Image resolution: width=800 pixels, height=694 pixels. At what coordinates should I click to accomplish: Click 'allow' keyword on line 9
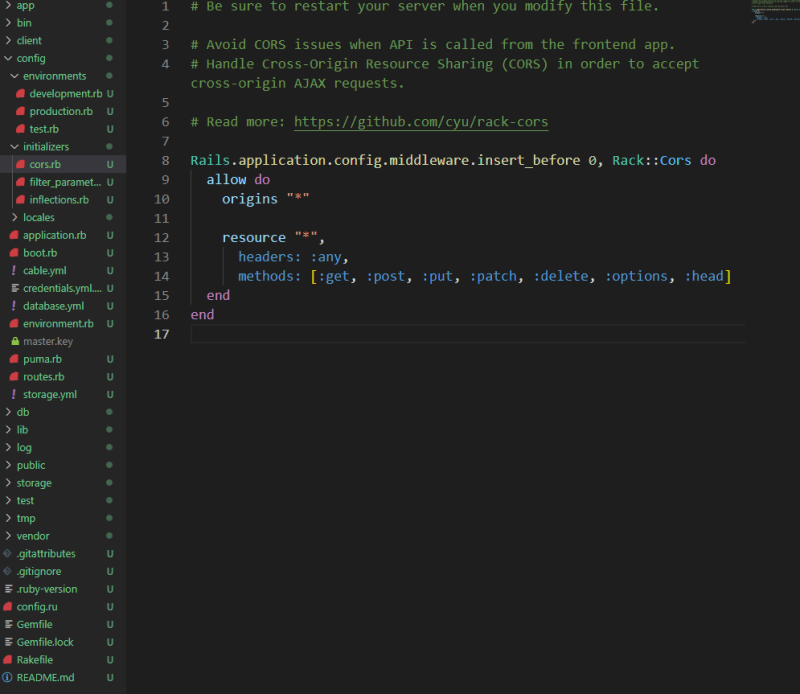pos(226,180)
